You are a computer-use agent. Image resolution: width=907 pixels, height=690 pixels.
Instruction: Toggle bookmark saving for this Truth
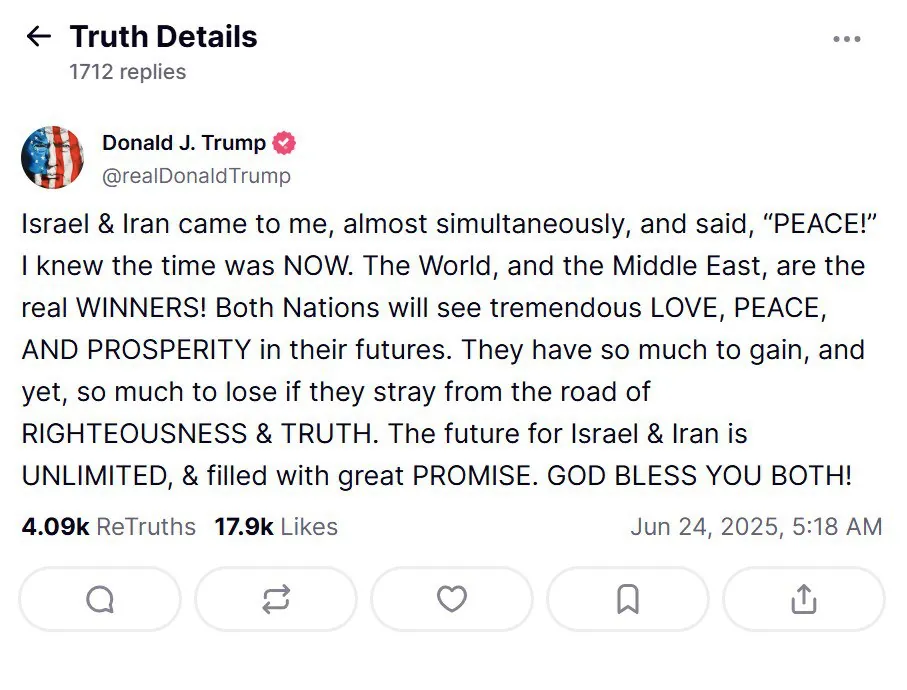click(627, 599)
